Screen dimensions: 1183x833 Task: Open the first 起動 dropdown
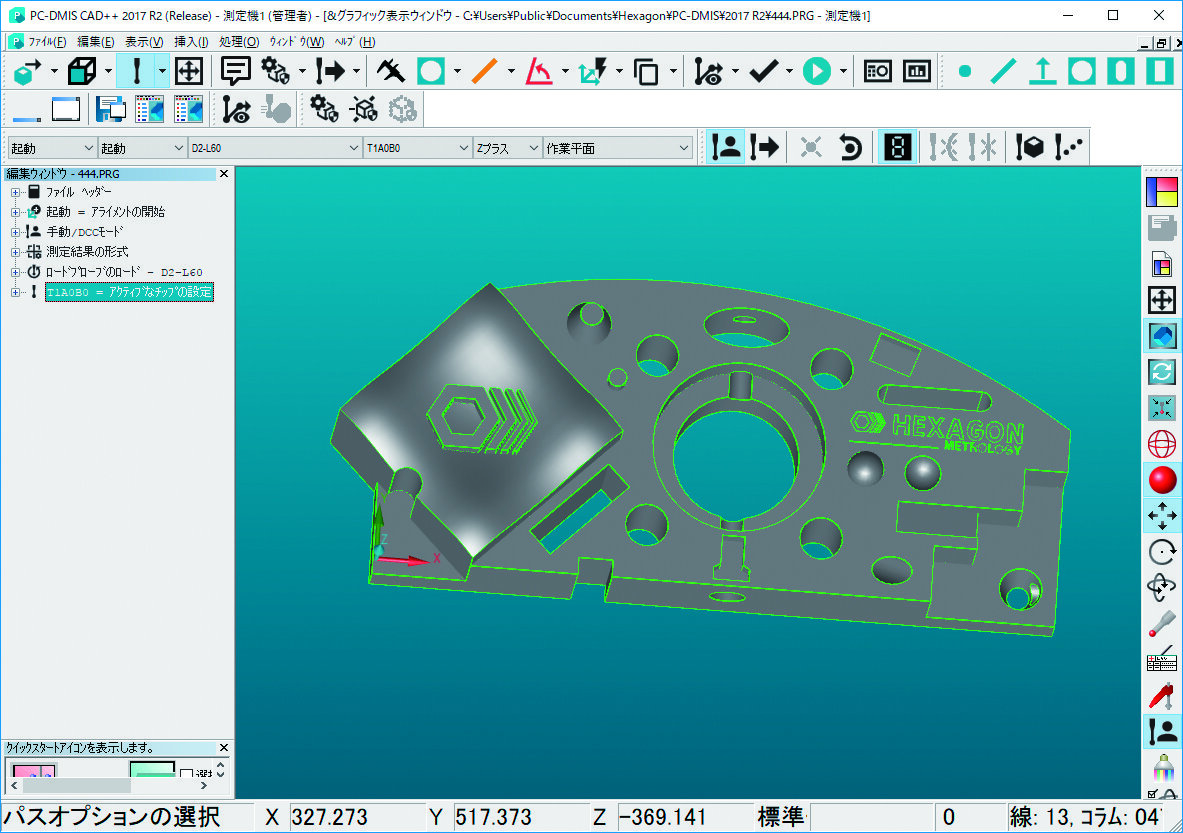coord(88,148)
